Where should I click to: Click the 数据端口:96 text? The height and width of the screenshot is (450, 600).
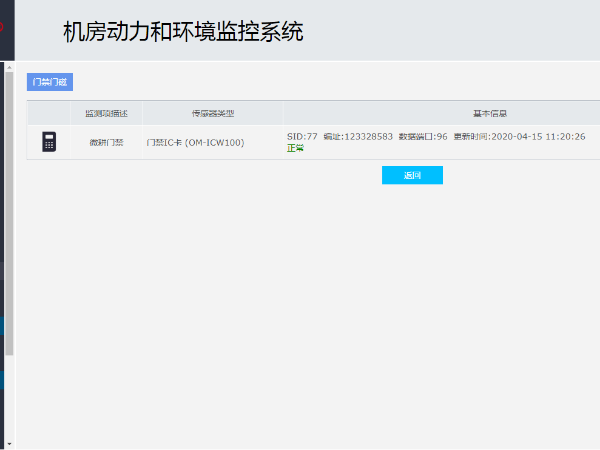(x=422, y=136)
